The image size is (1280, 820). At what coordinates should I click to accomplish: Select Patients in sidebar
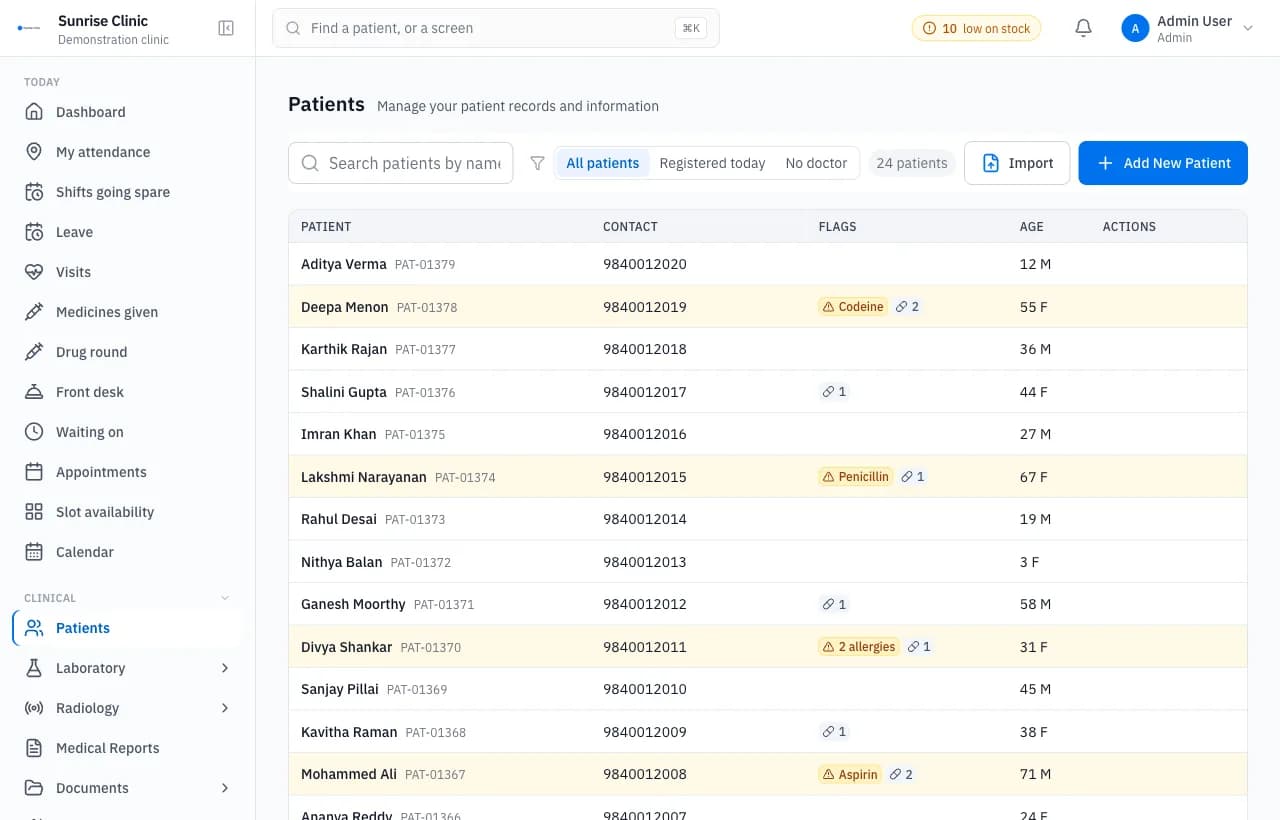[128, 628]
